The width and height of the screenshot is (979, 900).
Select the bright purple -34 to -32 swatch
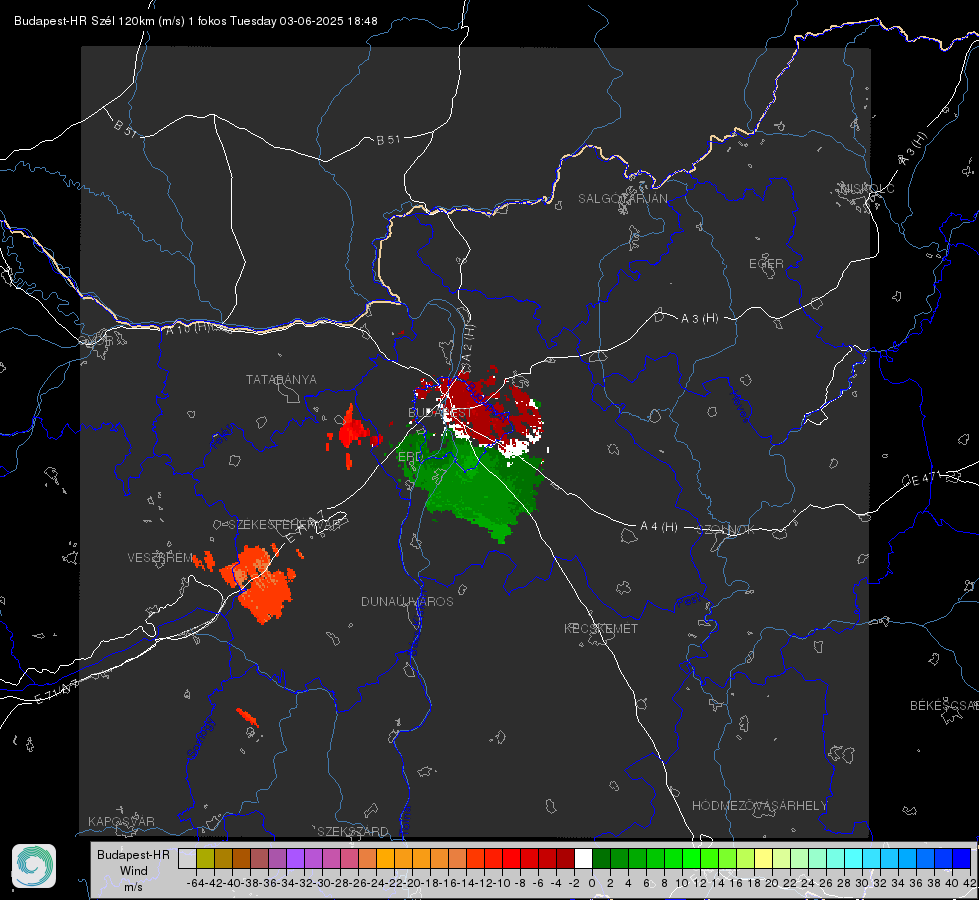295,858
